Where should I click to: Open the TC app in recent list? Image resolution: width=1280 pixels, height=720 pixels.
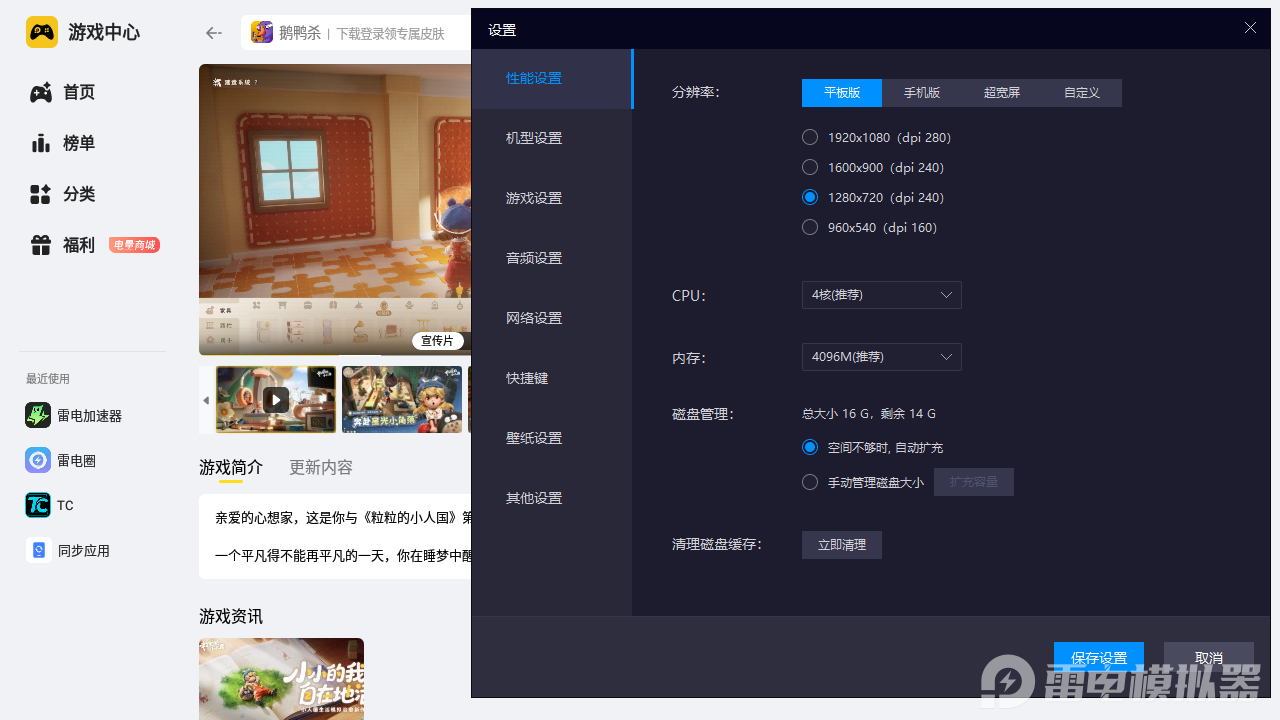coord(50,505)
